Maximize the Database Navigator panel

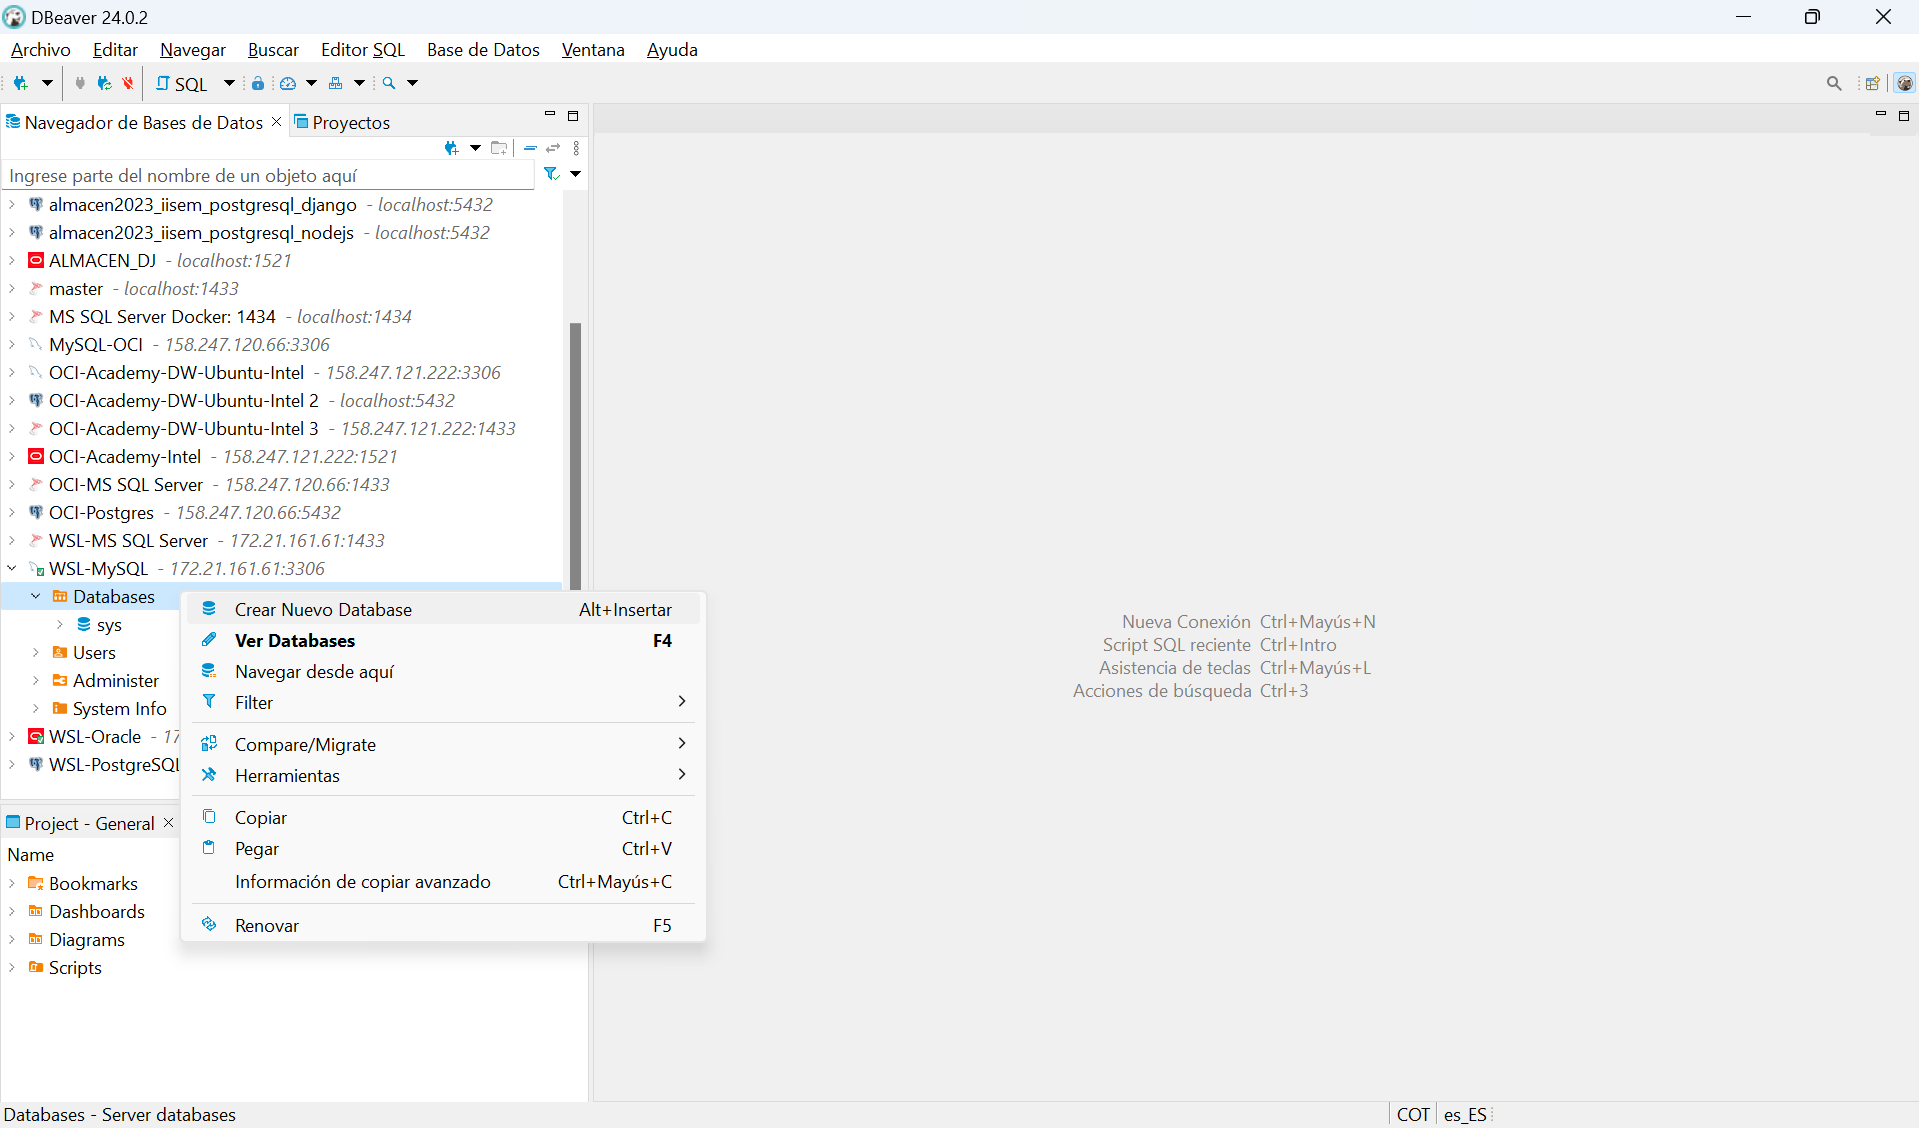click(x=573, y=116)
